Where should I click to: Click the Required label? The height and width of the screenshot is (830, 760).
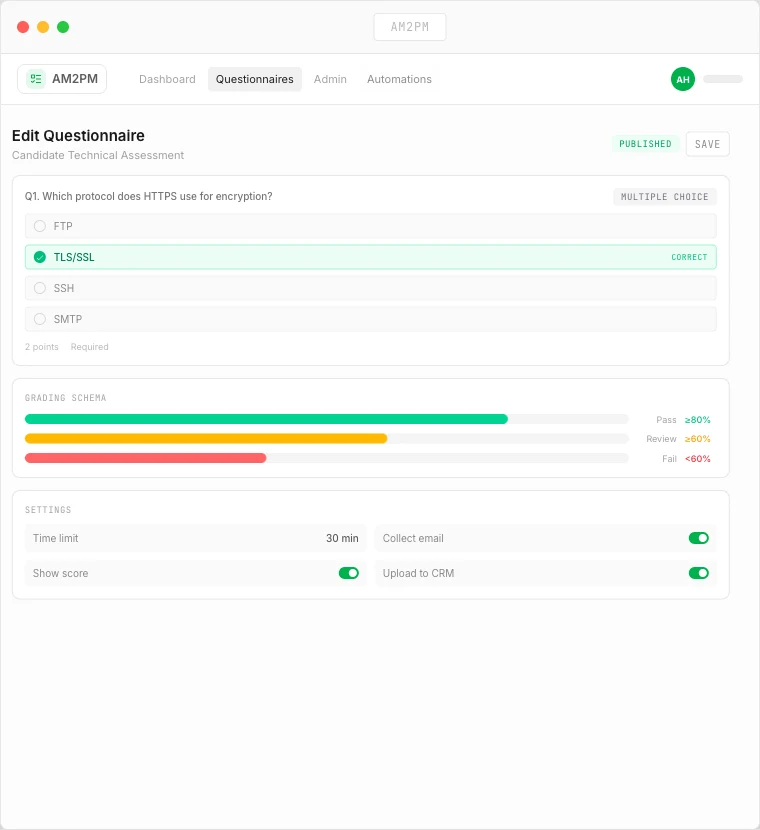point(89,347)
